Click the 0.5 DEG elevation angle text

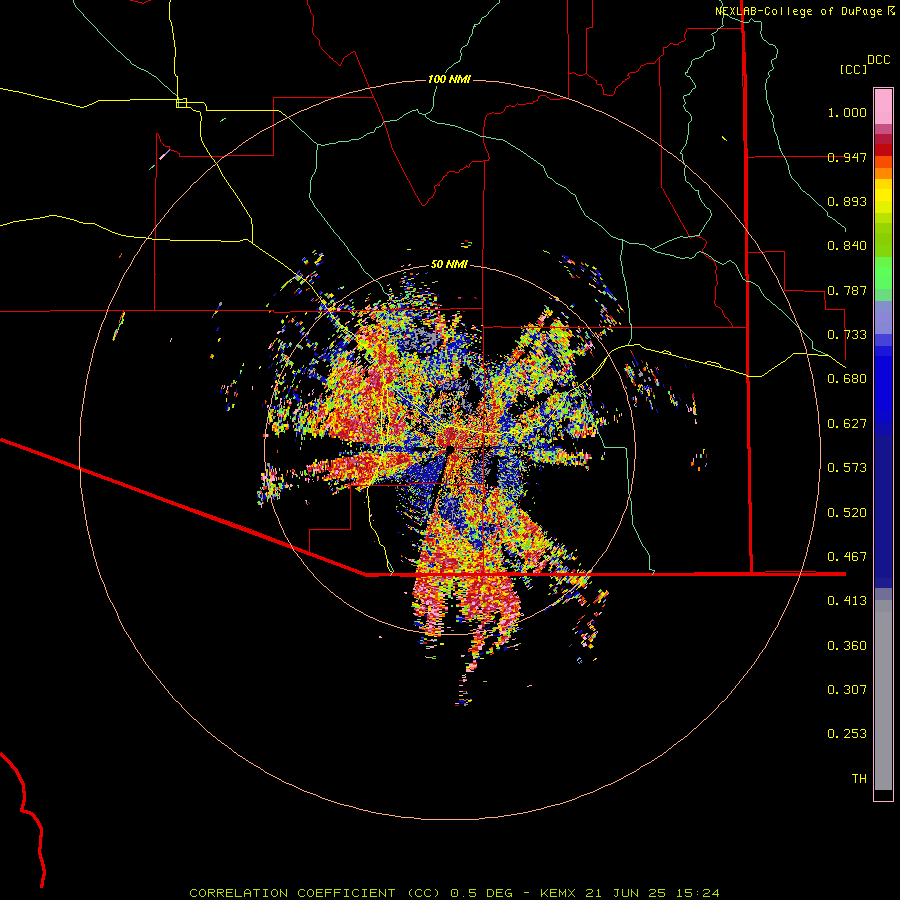tap(481, 893)
